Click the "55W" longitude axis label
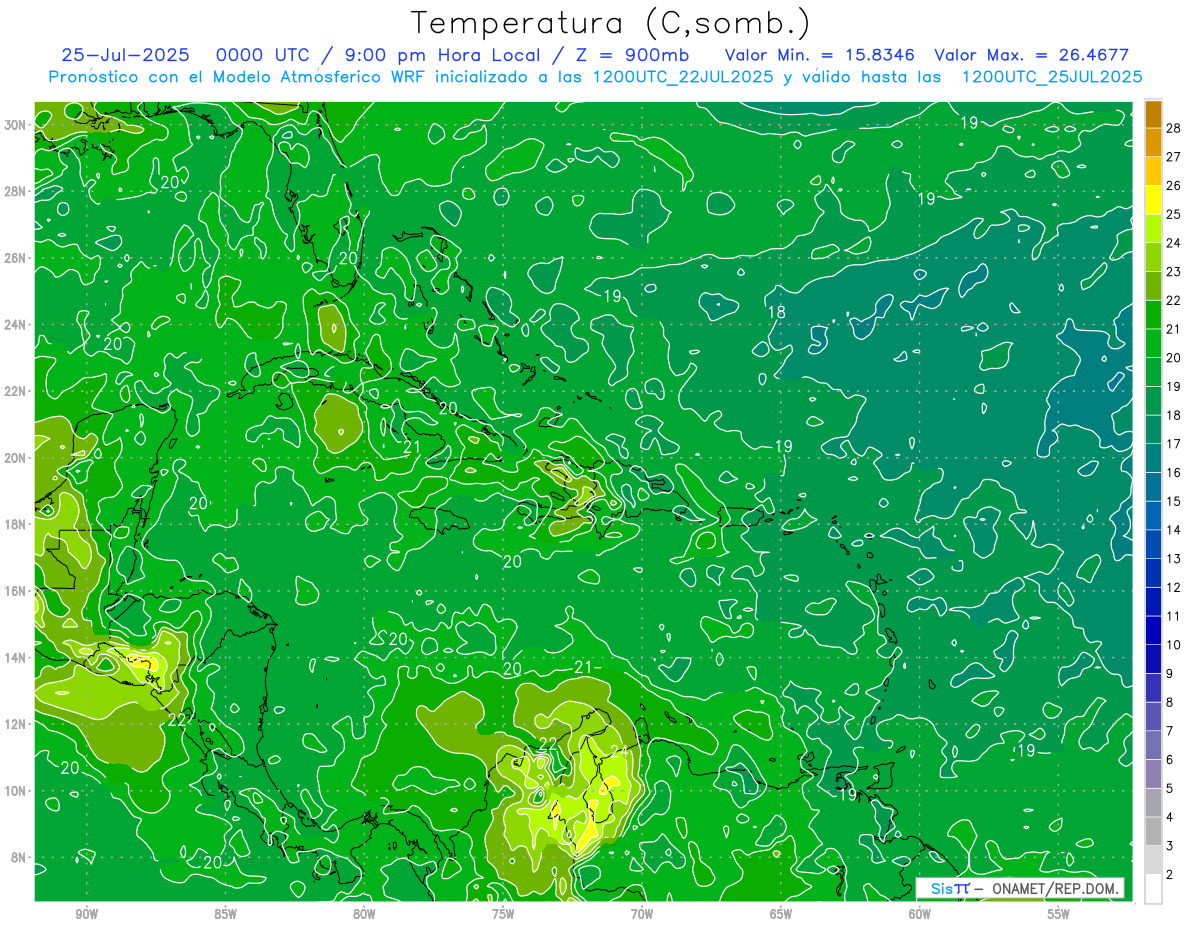Screen dimensions: 1200x927 tap(1059, 914)
